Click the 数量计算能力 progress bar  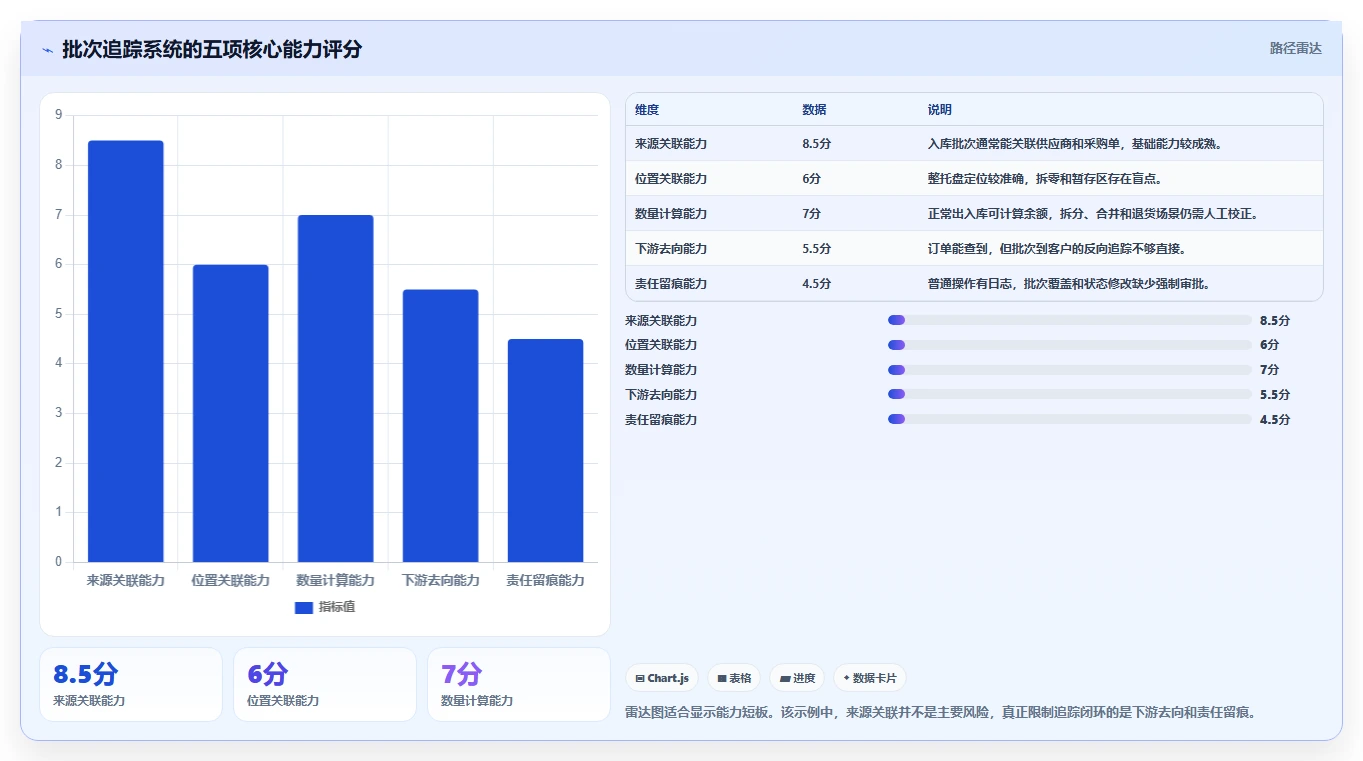pos(1070,370)
